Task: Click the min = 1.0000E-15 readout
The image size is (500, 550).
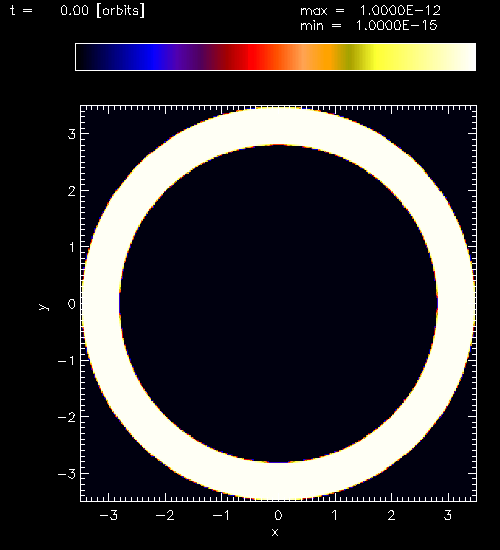Action: coord(369,26)
